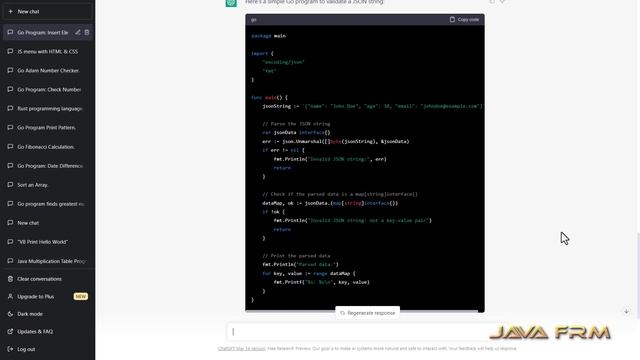
Task: Click the scroll-to-bottom arrow button
Action: click(626, 312)
